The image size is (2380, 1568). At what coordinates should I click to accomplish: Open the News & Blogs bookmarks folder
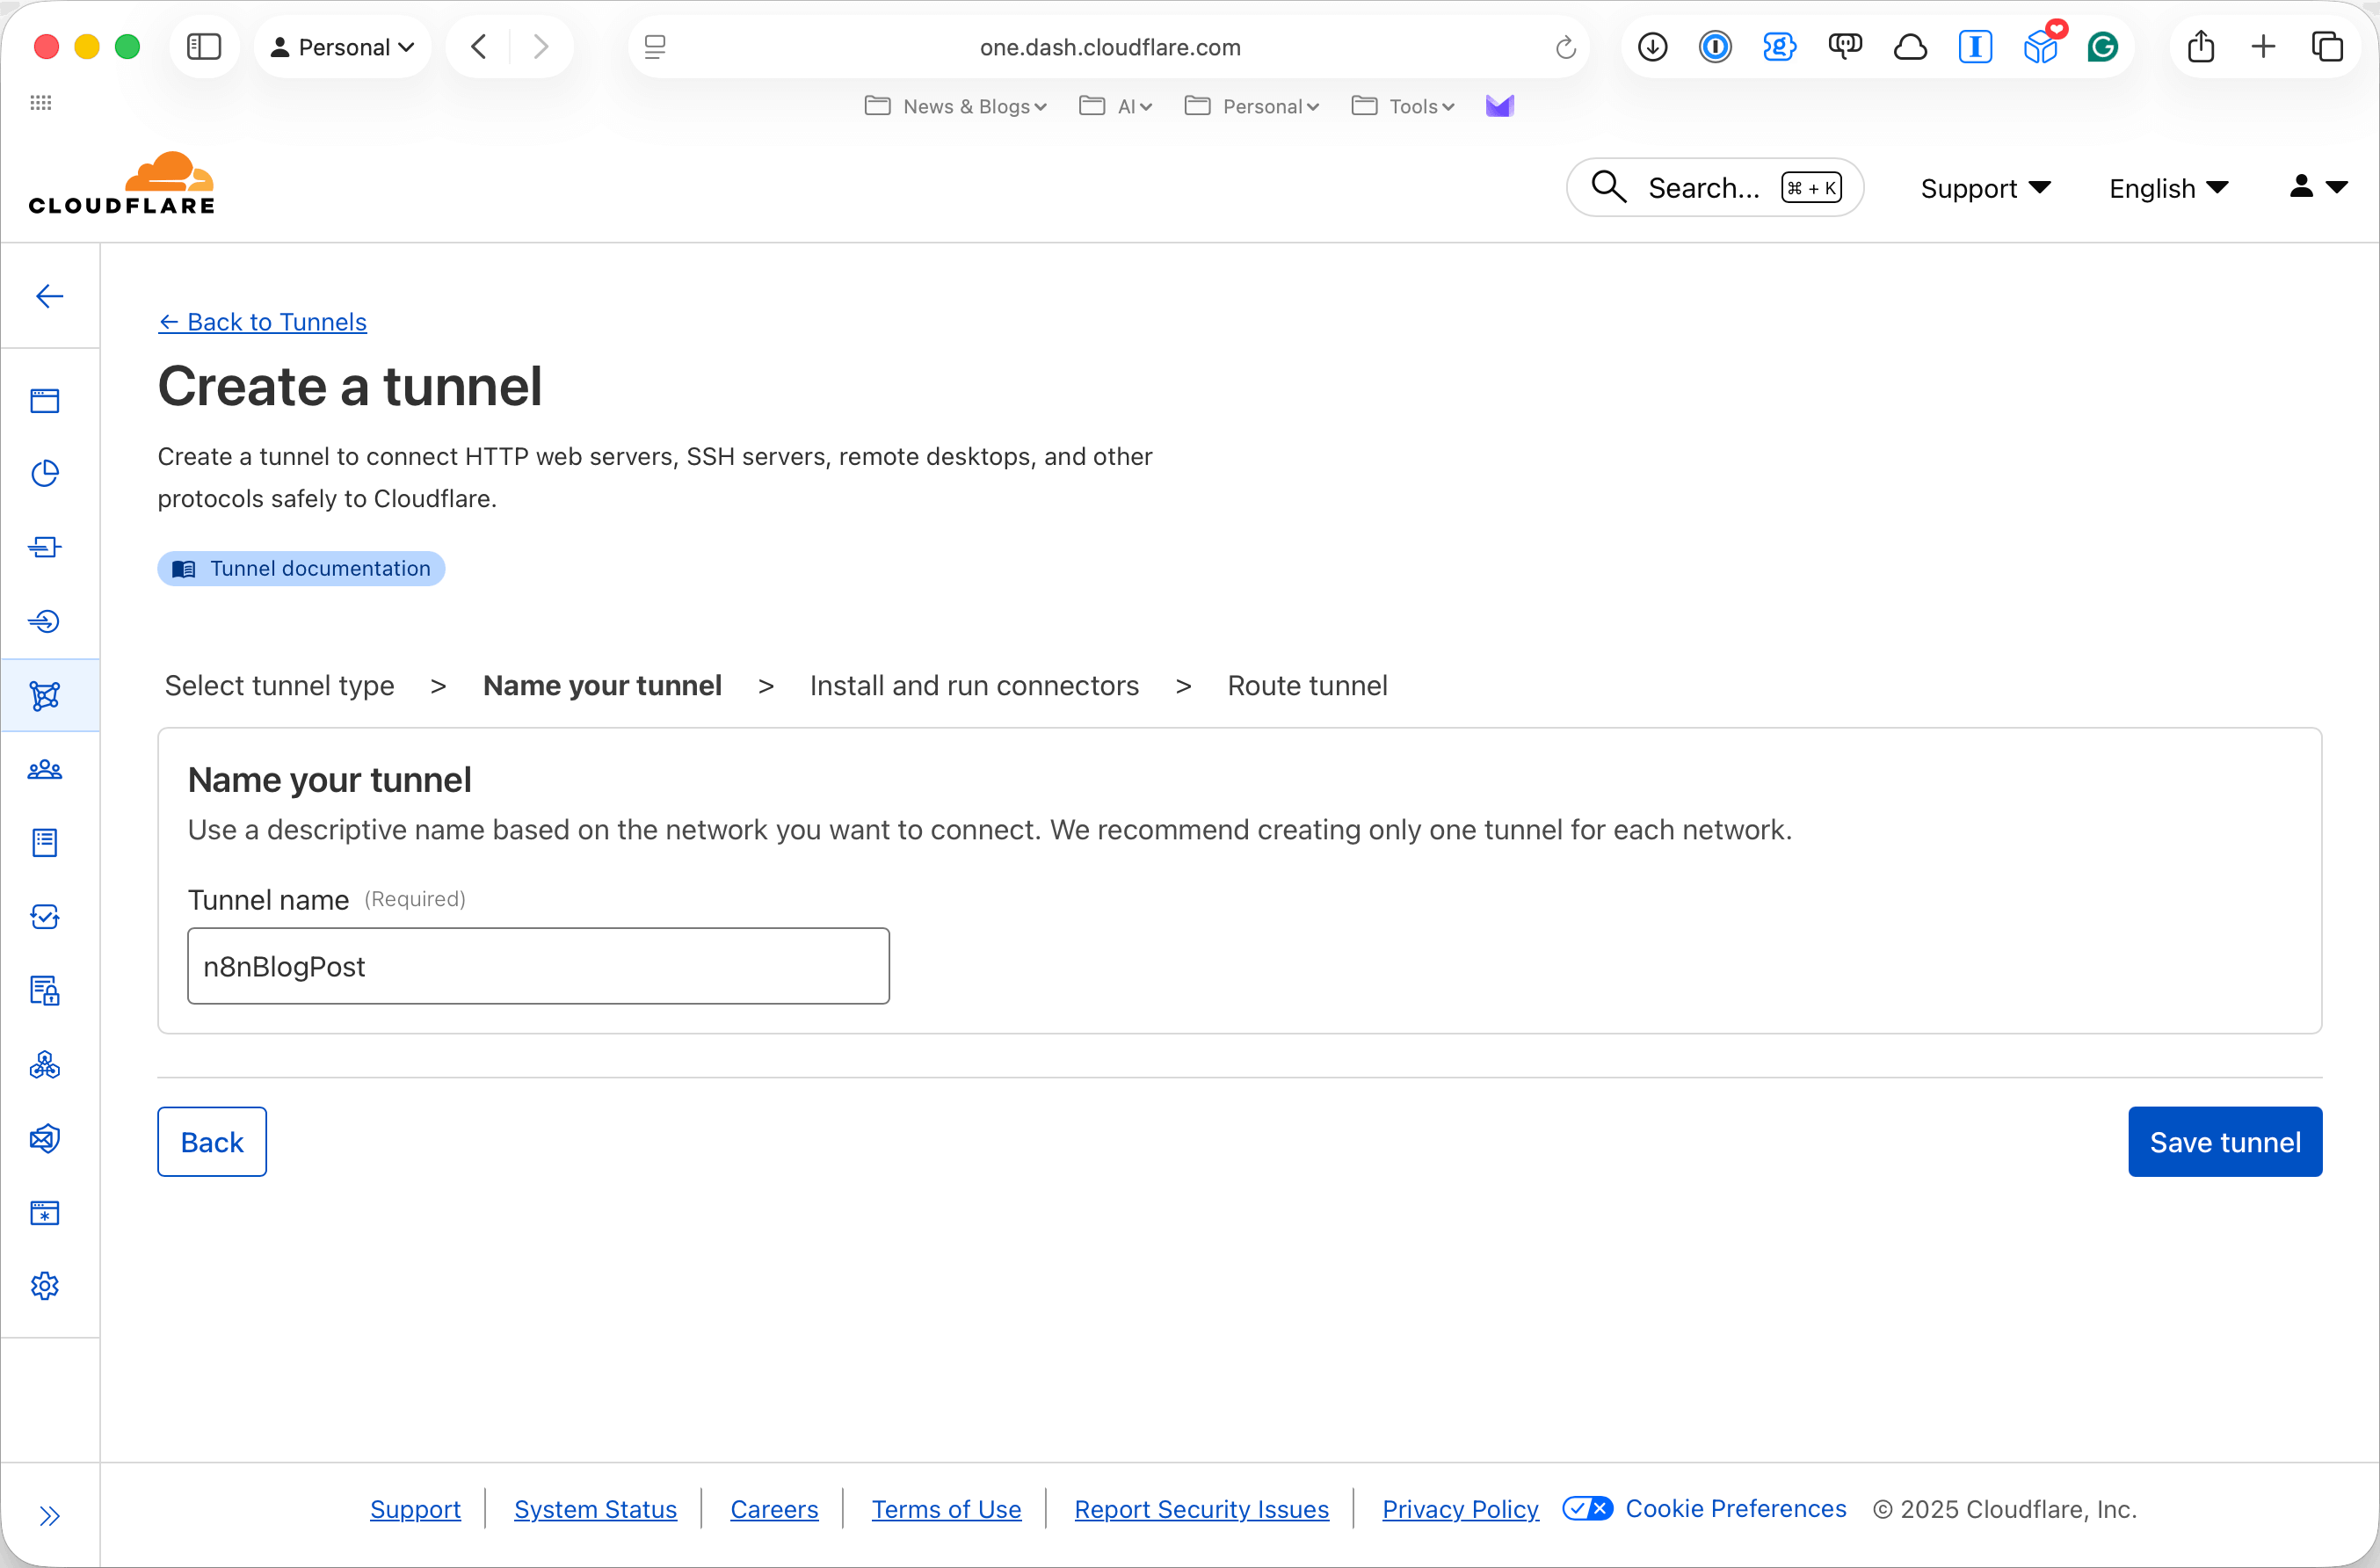pos(955,106)
